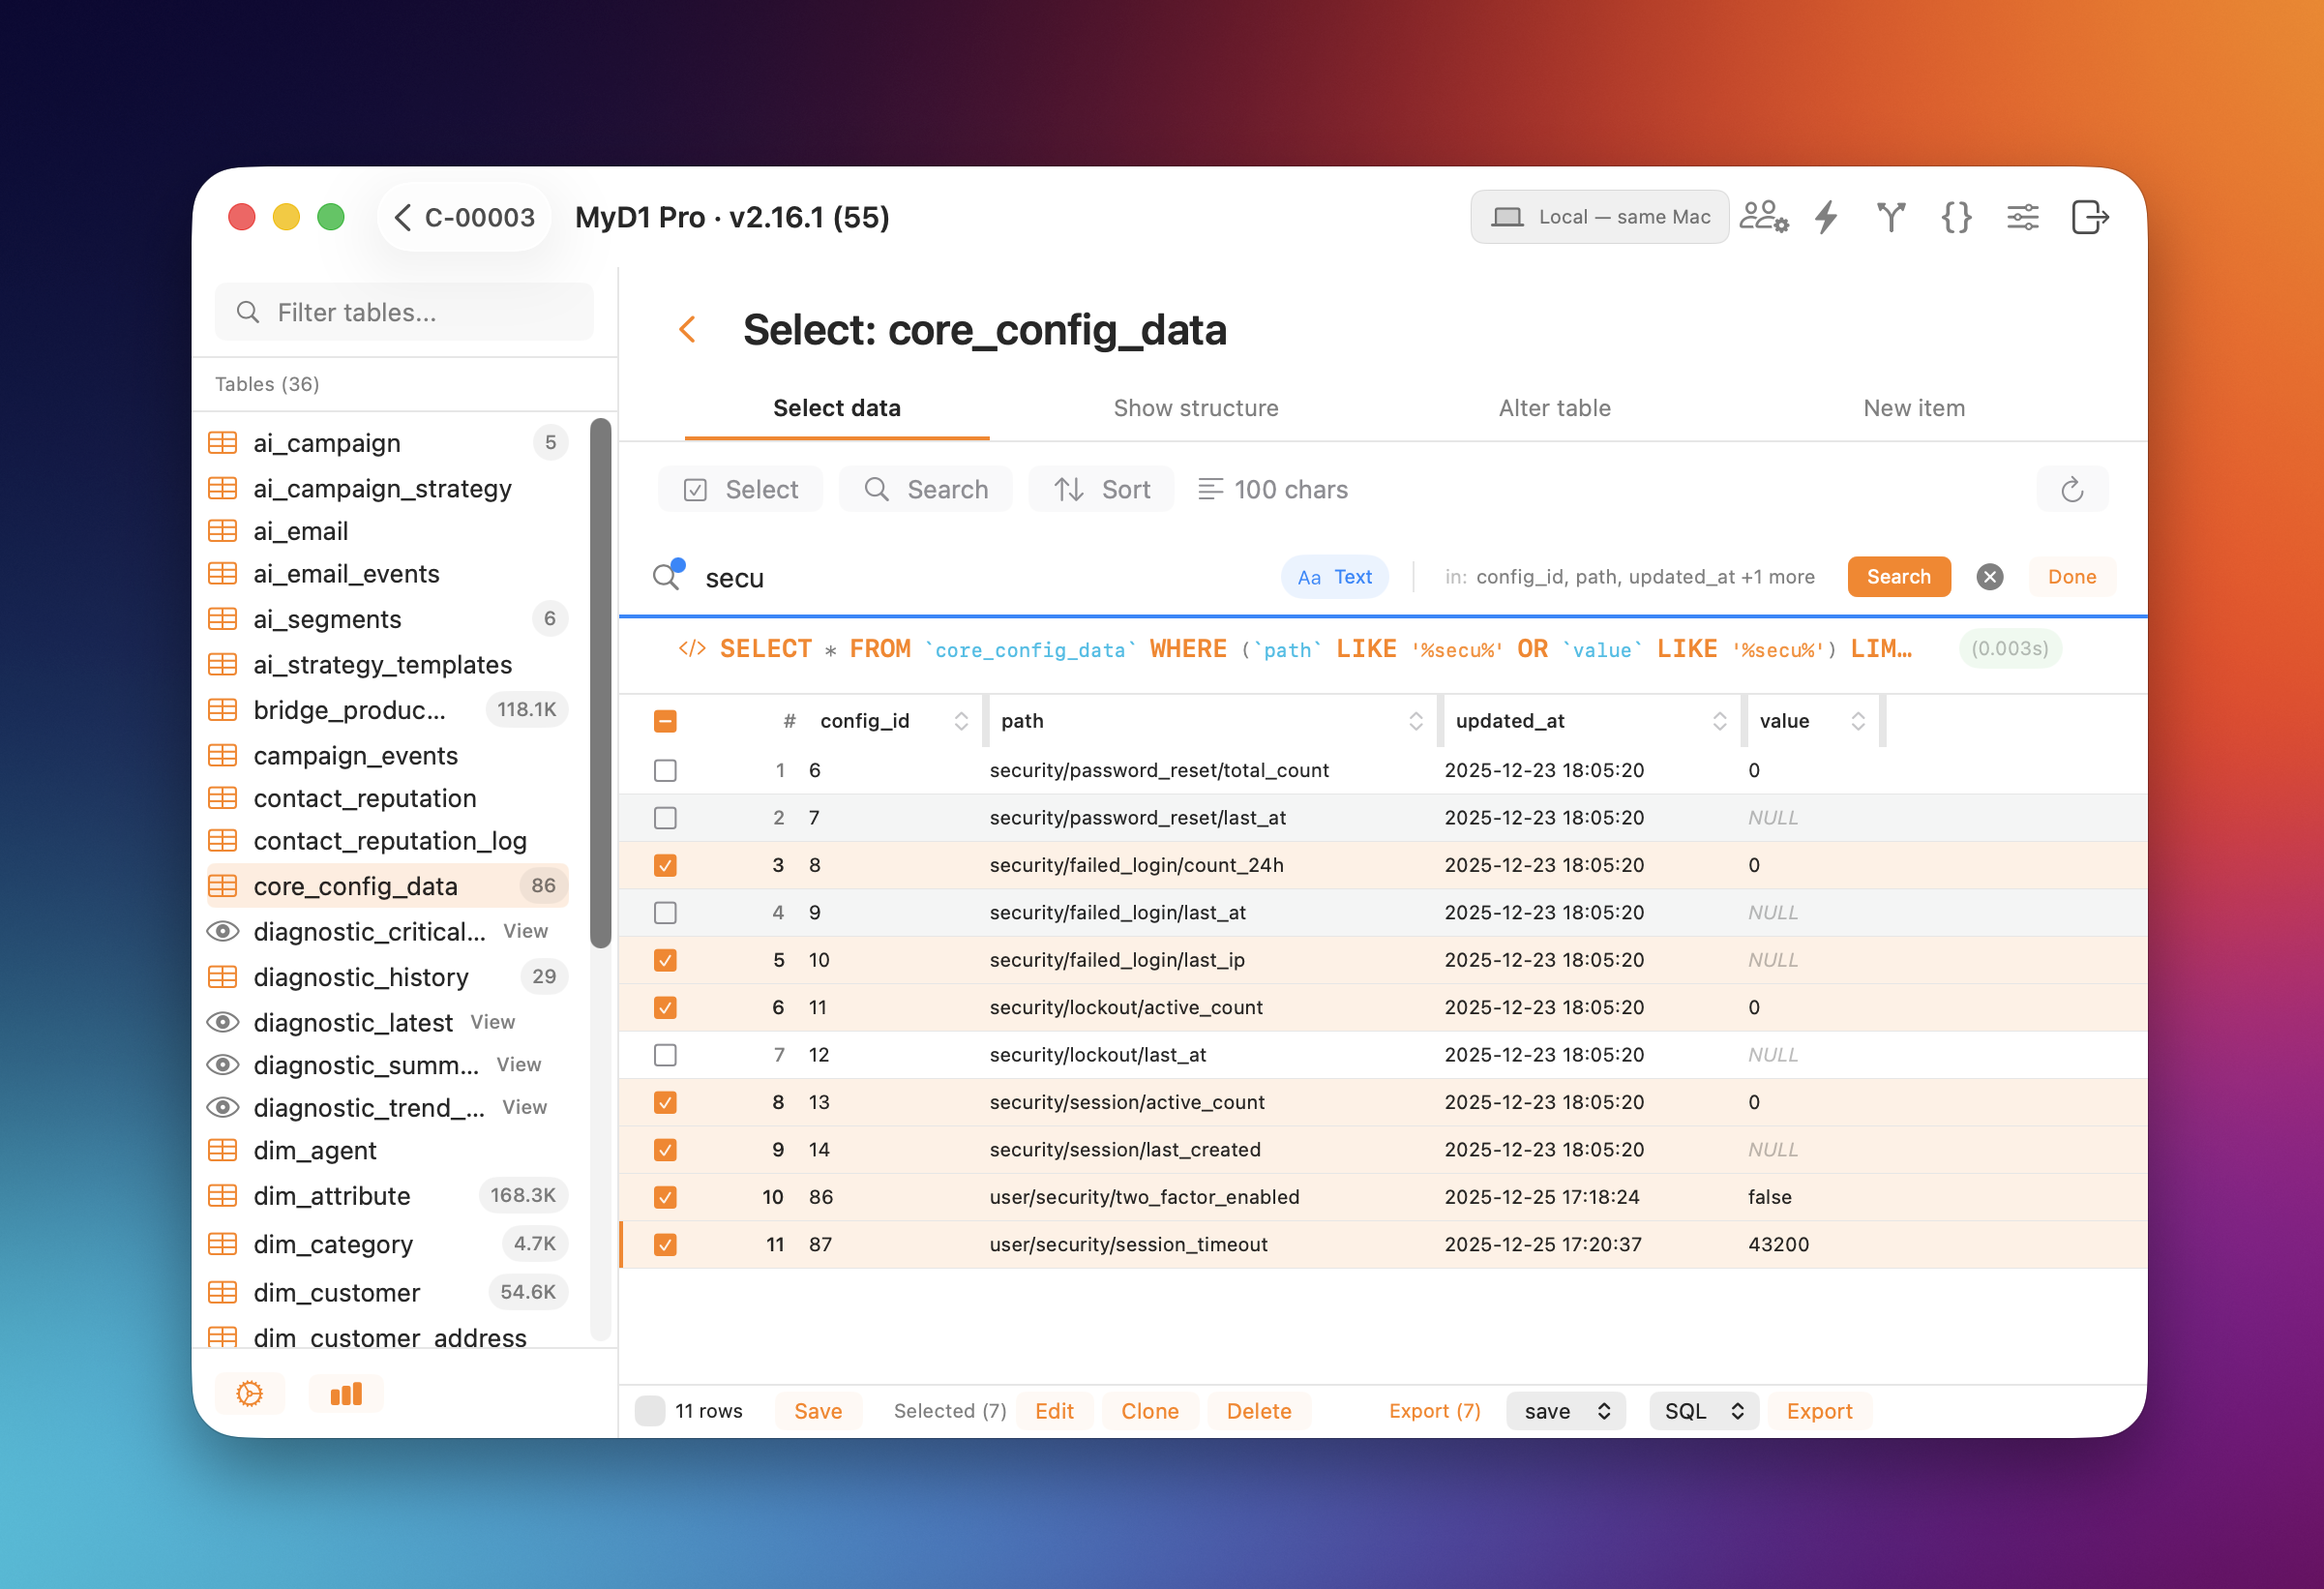Click the orange Search button
The image size is (2324, 1589).
(1899, 577)
